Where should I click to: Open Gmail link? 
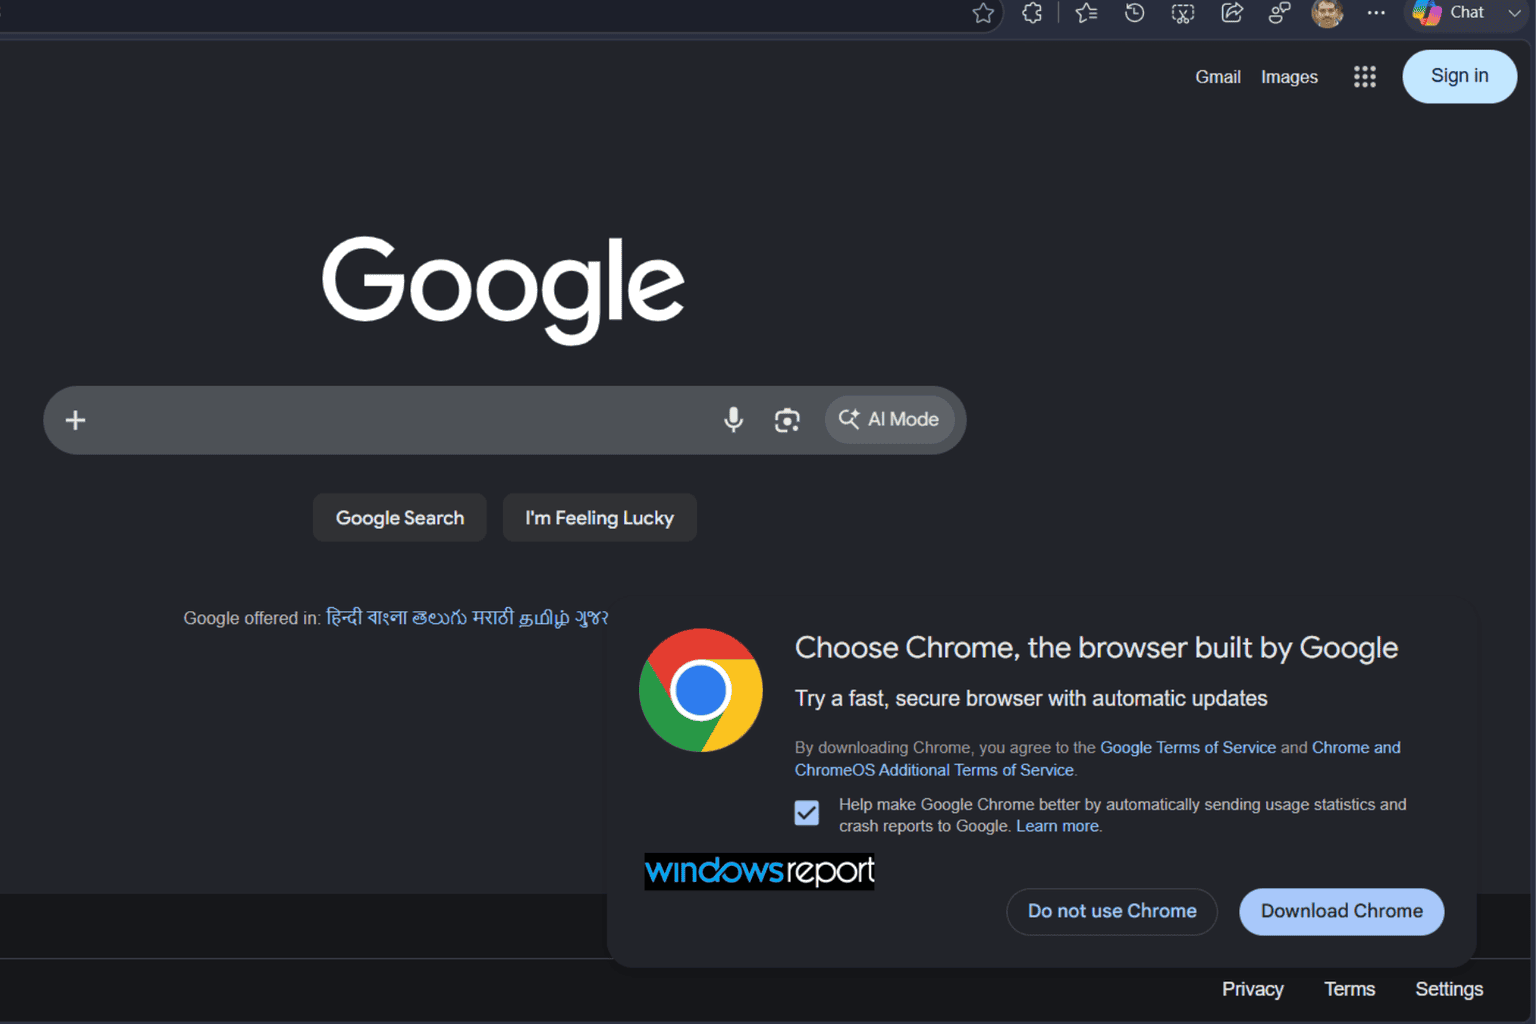click(x=1217, y=77)
